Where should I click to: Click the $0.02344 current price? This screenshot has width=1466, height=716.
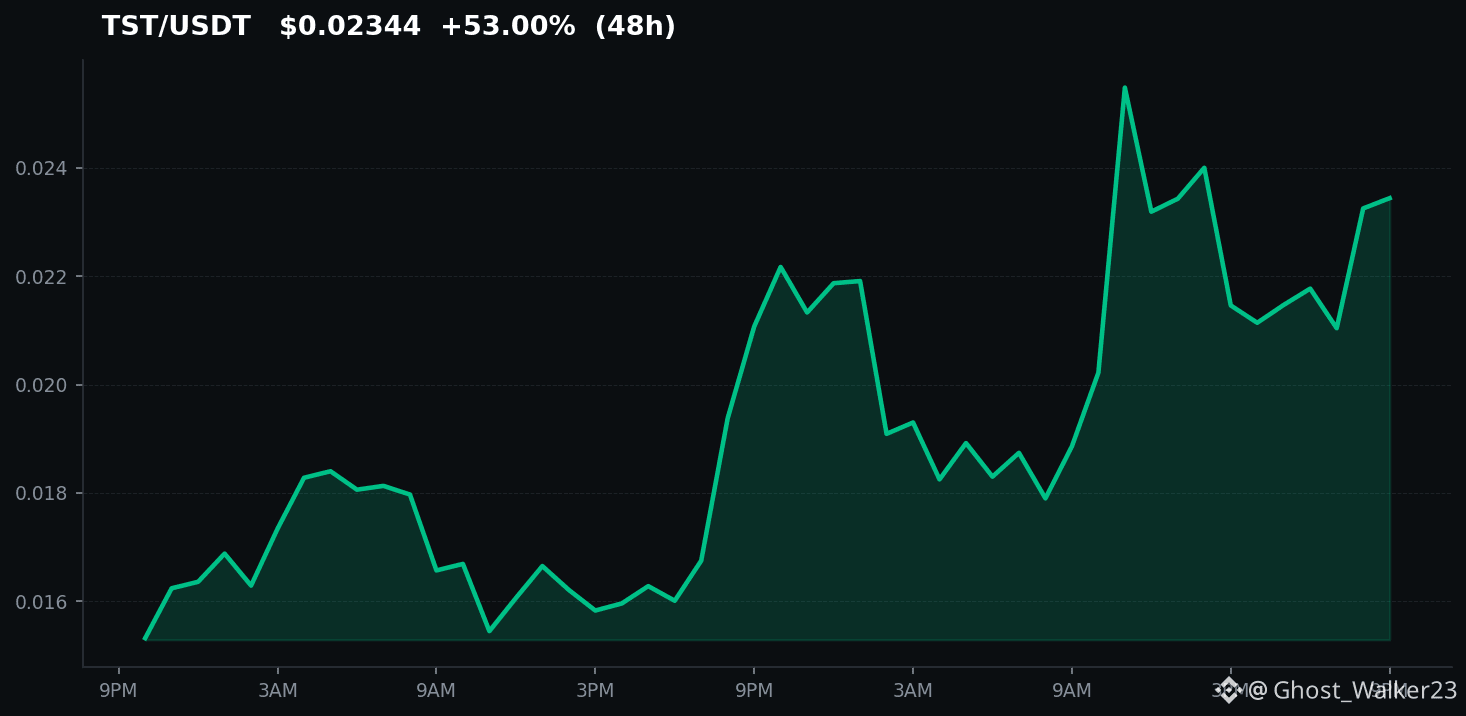click(x=350, y=27)
